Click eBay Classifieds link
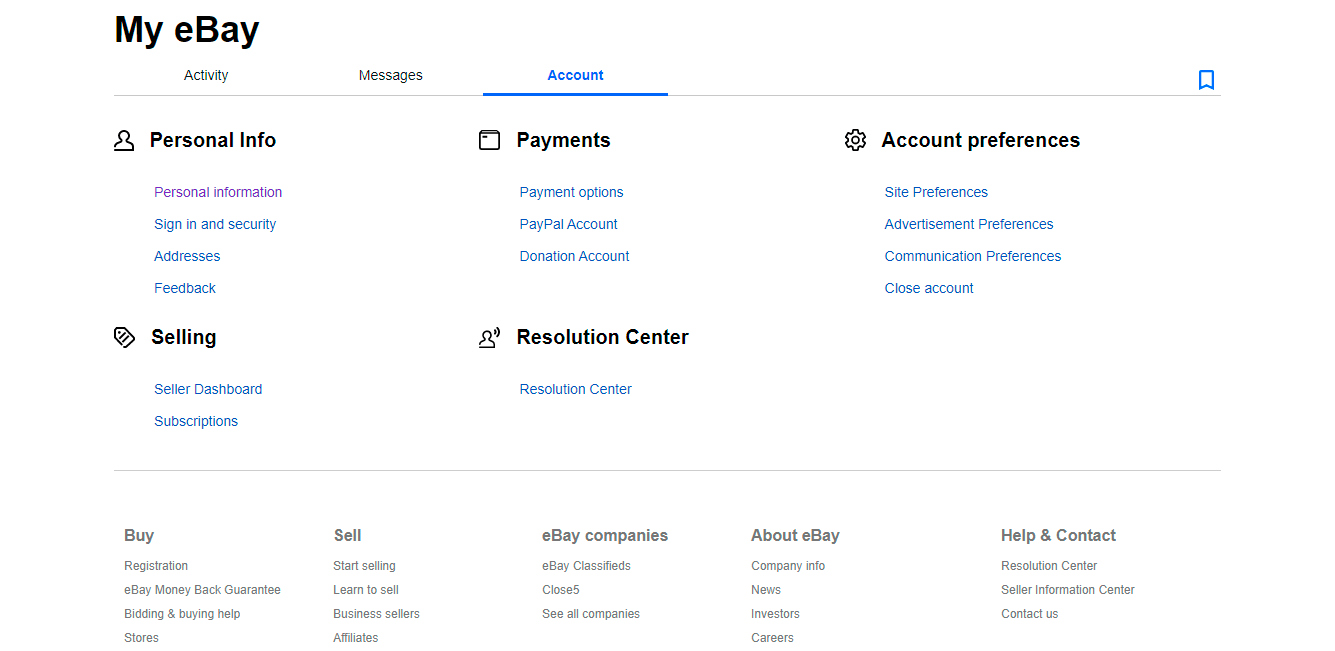 [586, 566]
